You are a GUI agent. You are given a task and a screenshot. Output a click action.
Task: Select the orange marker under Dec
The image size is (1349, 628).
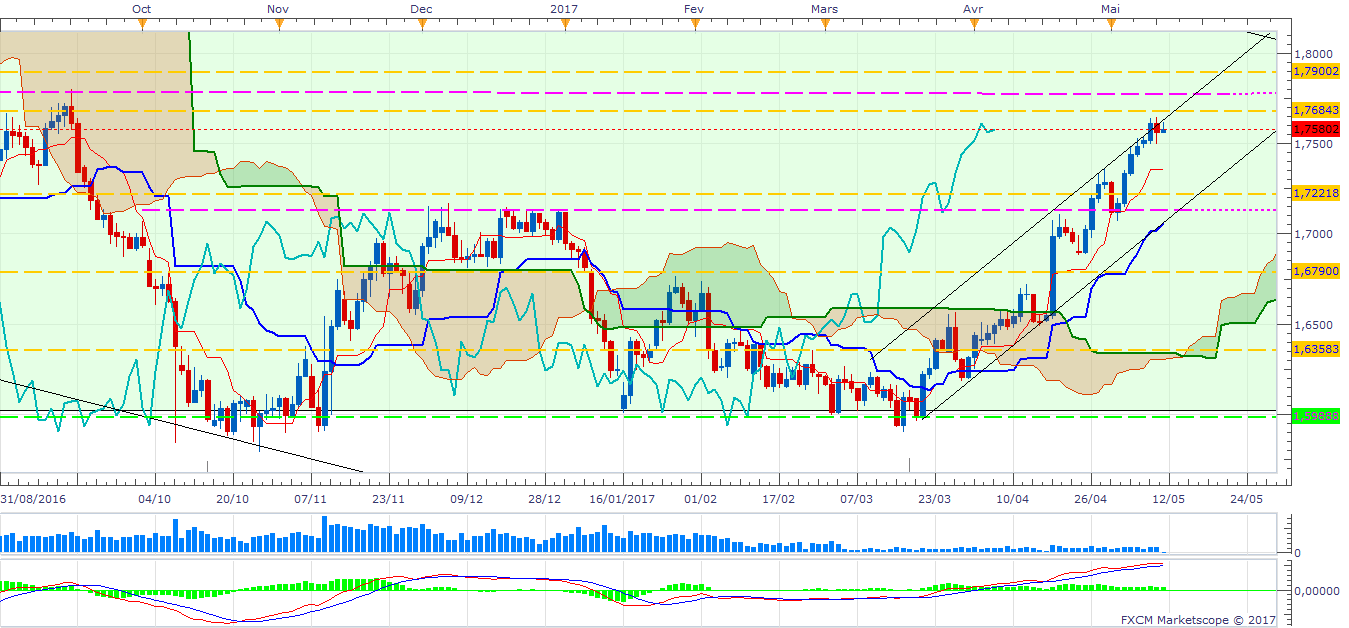(x=422, y=25)
